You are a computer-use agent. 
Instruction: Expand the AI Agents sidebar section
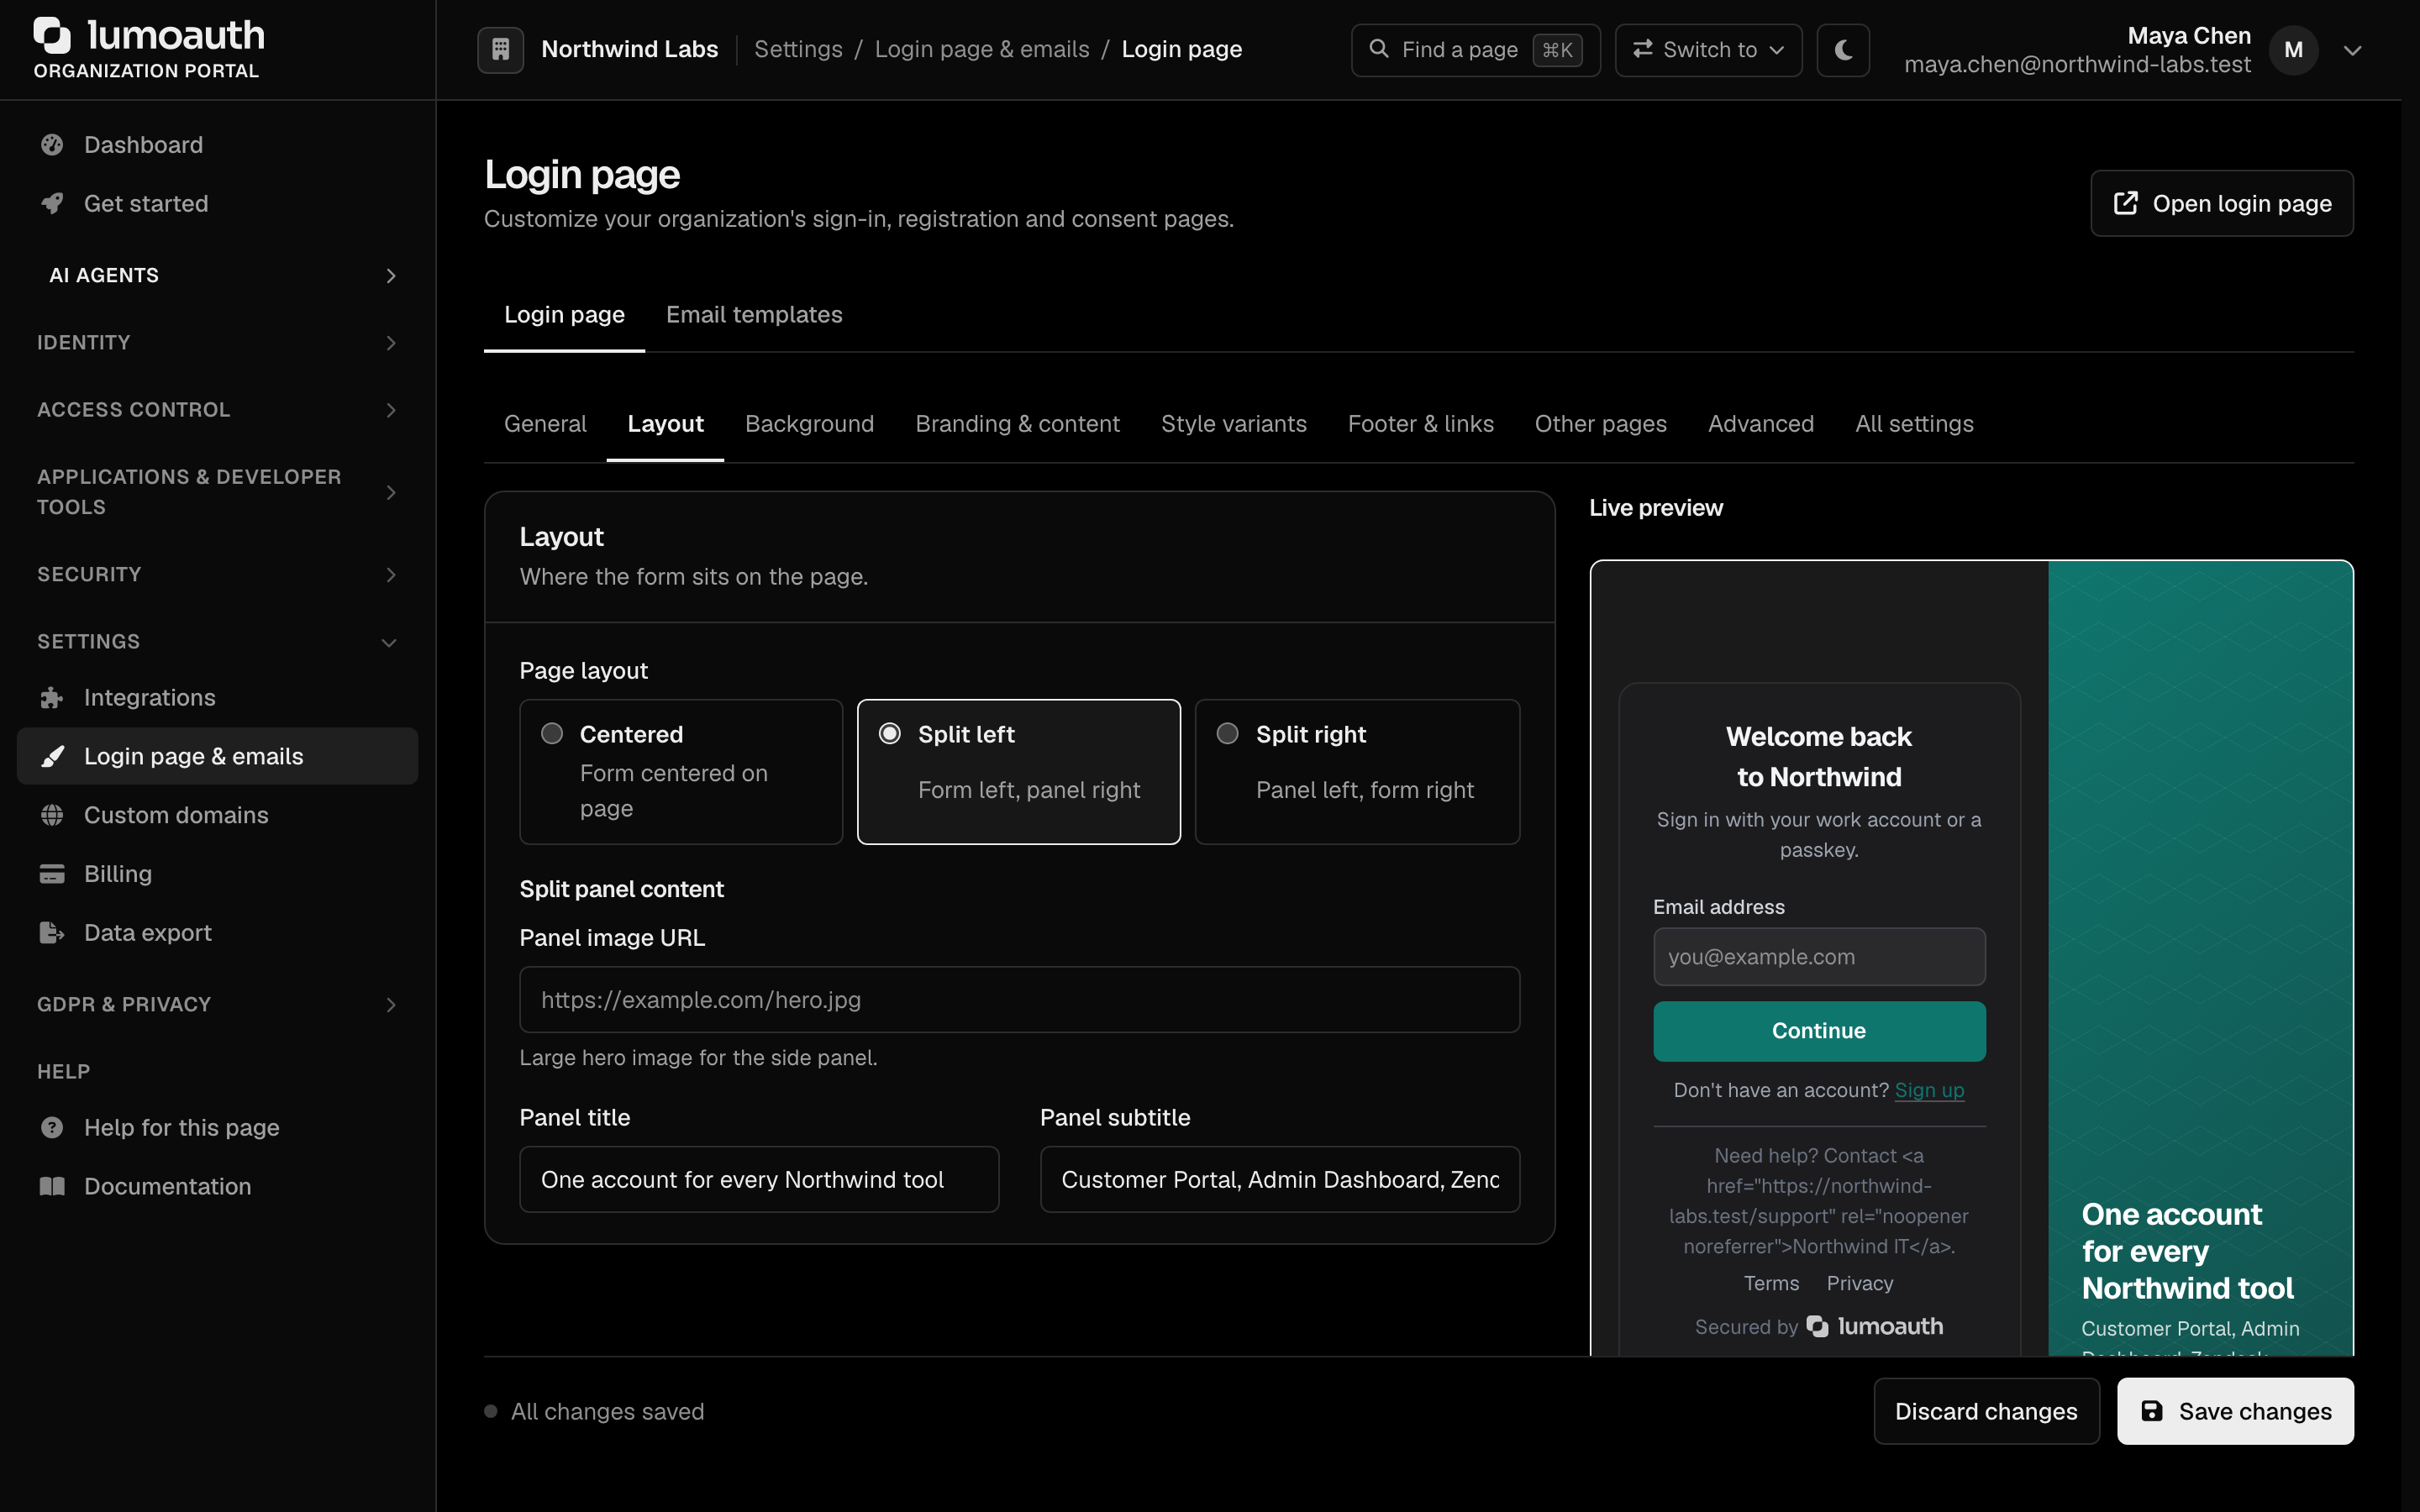pyautogui.click(x=218, y=275)
